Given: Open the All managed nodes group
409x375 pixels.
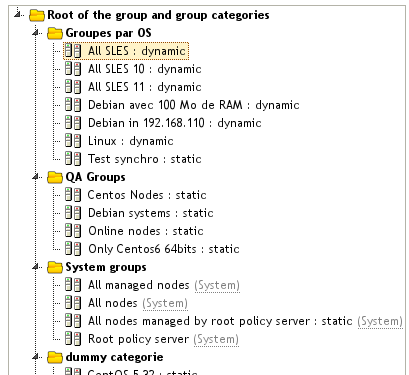Looking at the screenshot, I should pyautogui.click(x=139, y=285).
